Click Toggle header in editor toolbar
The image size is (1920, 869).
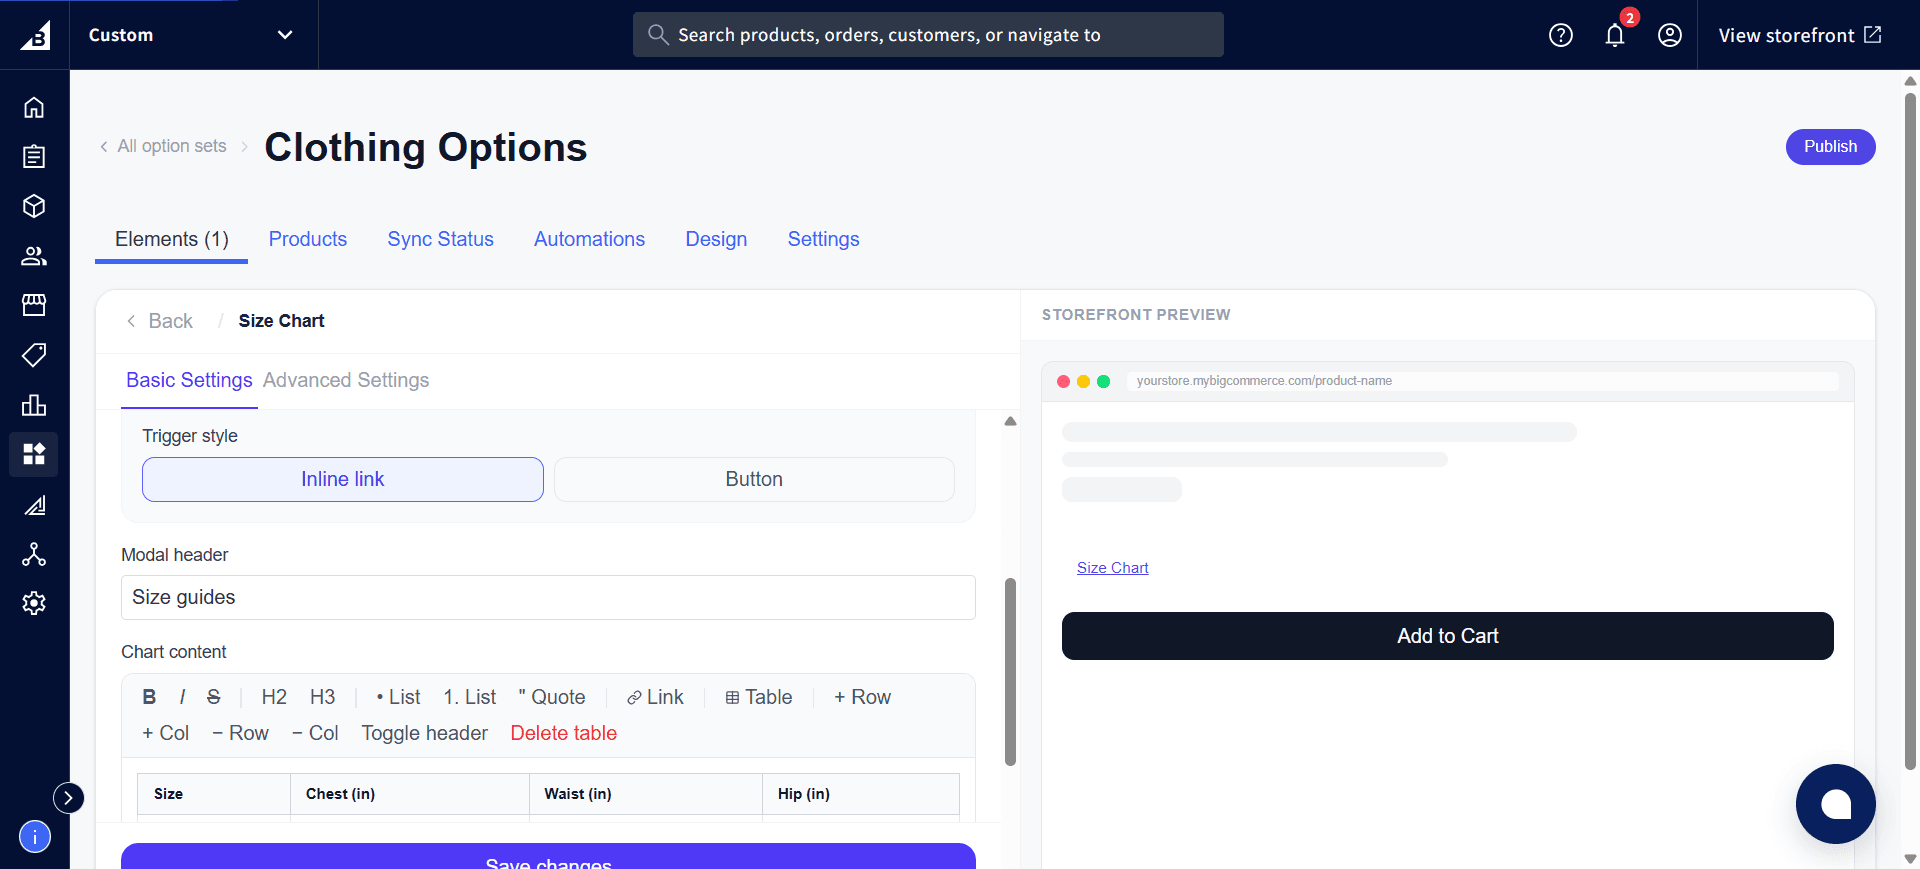coord(424,733)
